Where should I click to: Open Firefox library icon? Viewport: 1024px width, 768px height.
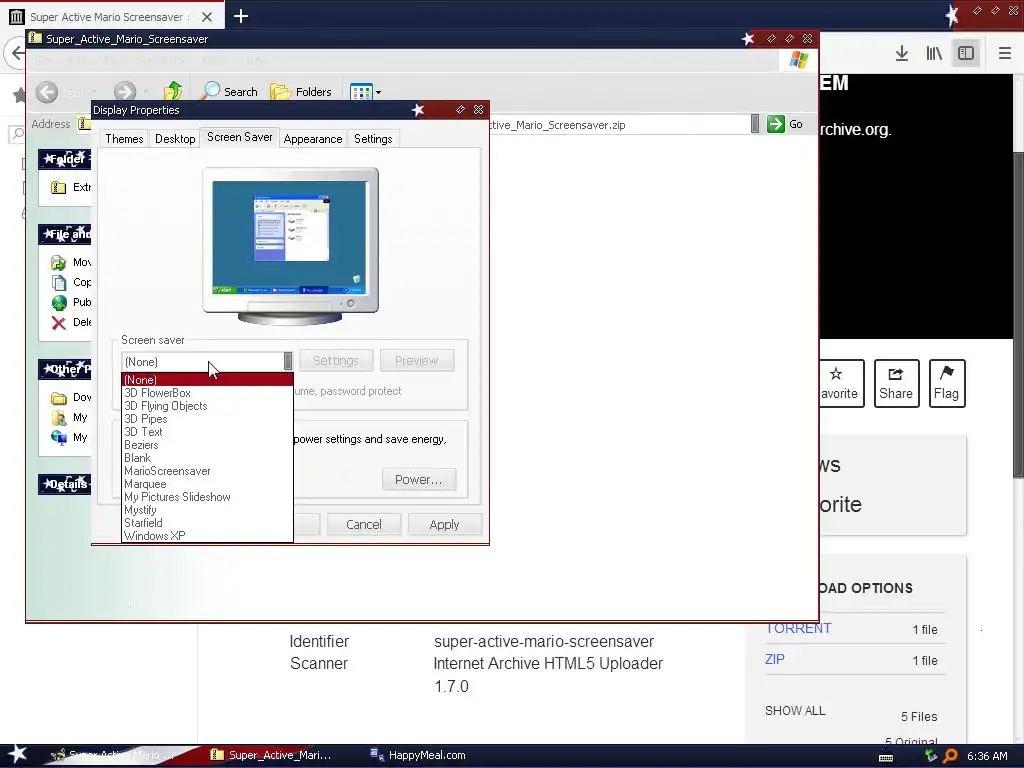coord(934,53)
